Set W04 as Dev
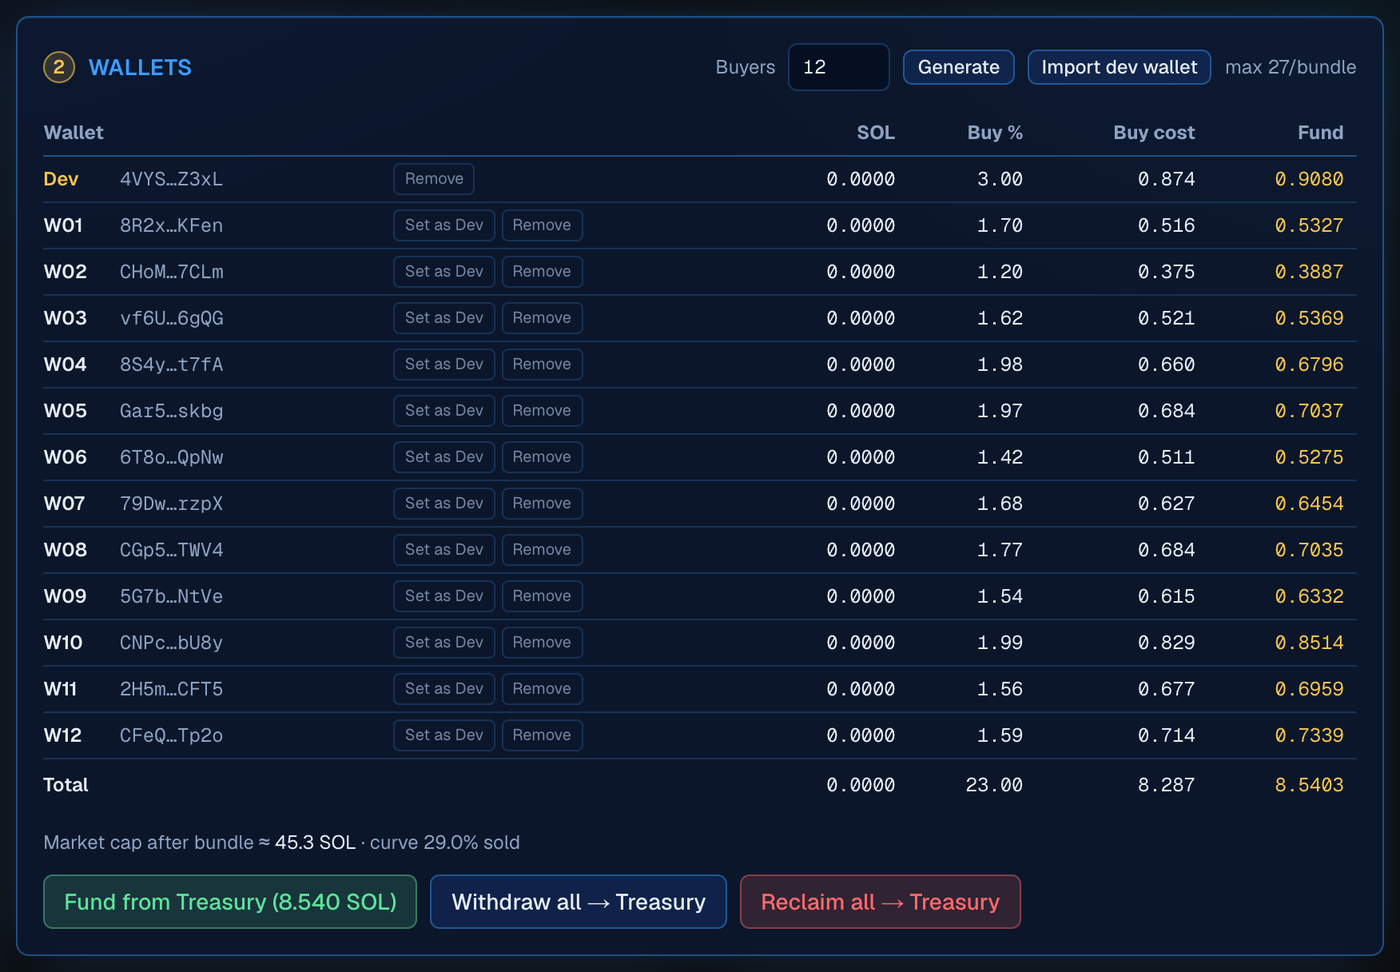Image resolution: width=1400 pixels, height=972 pixels. [x=444, y=364]
